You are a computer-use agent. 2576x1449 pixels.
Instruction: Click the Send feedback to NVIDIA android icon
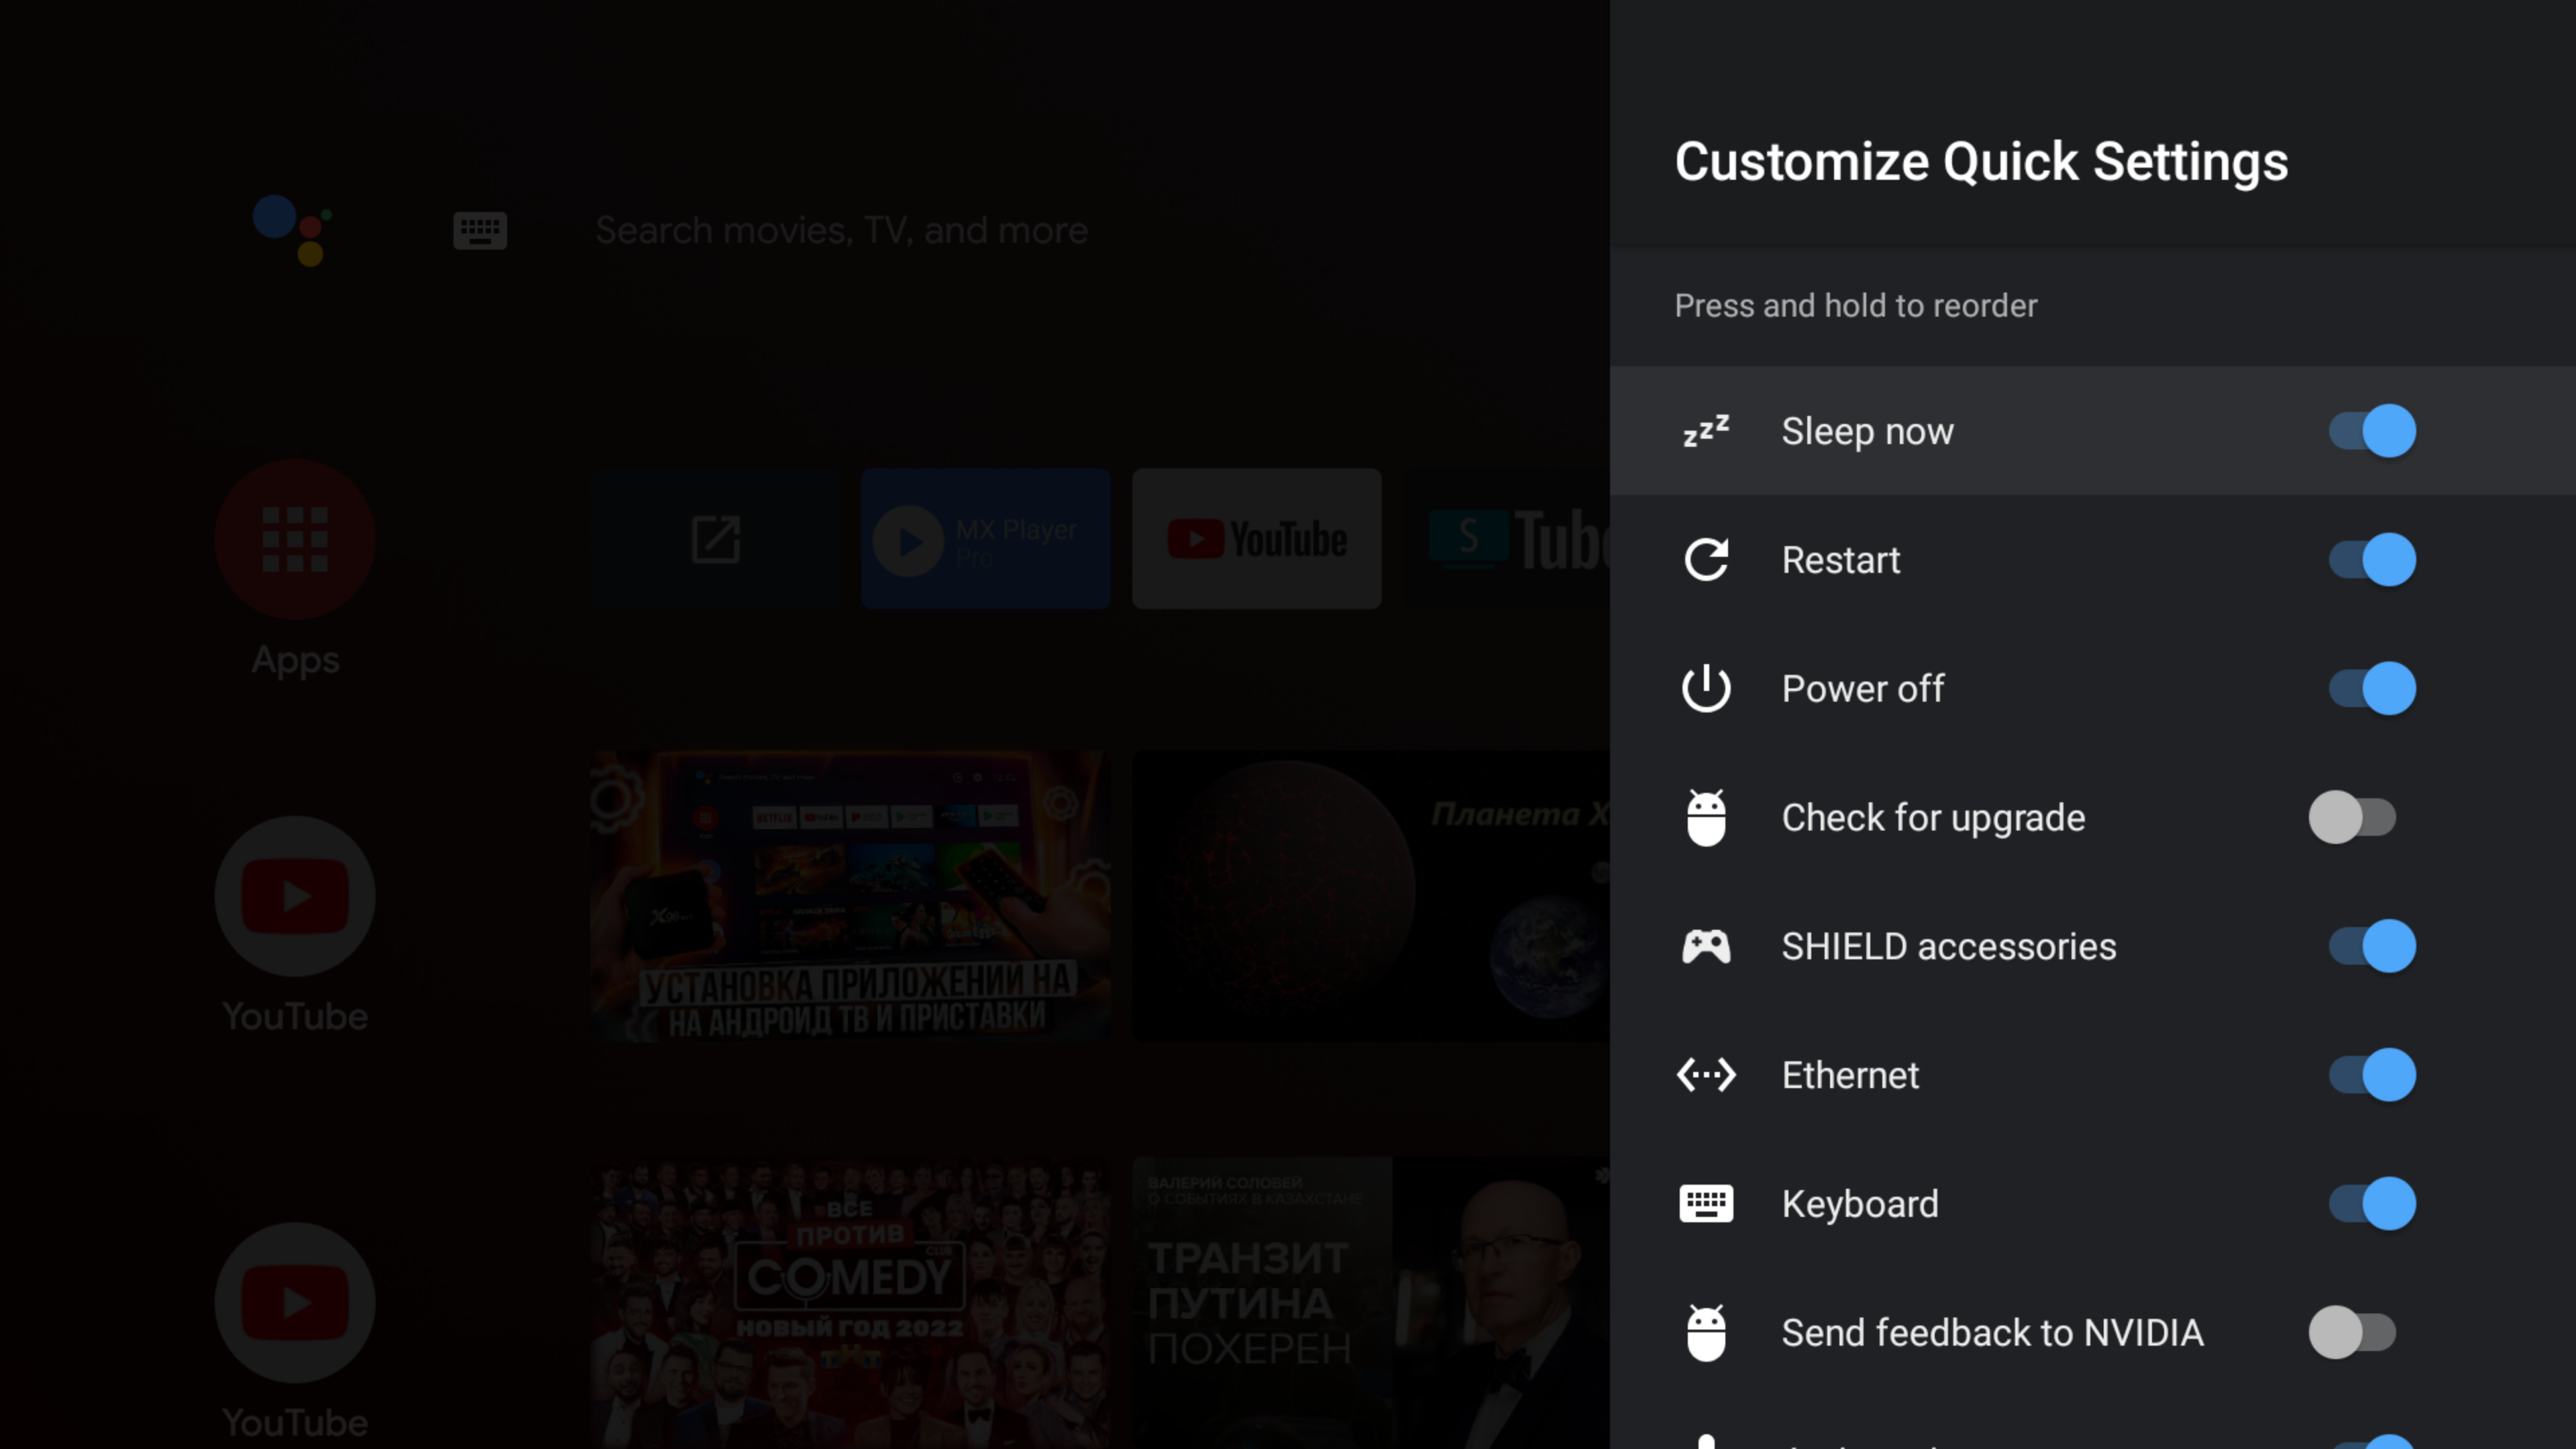1706,1332
